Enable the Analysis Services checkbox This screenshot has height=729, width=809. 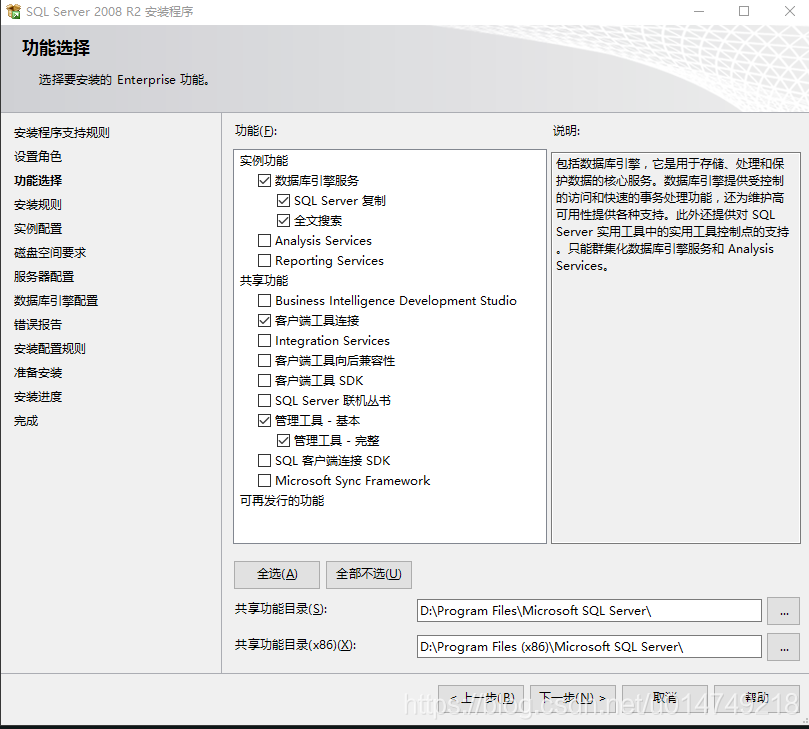264,240
